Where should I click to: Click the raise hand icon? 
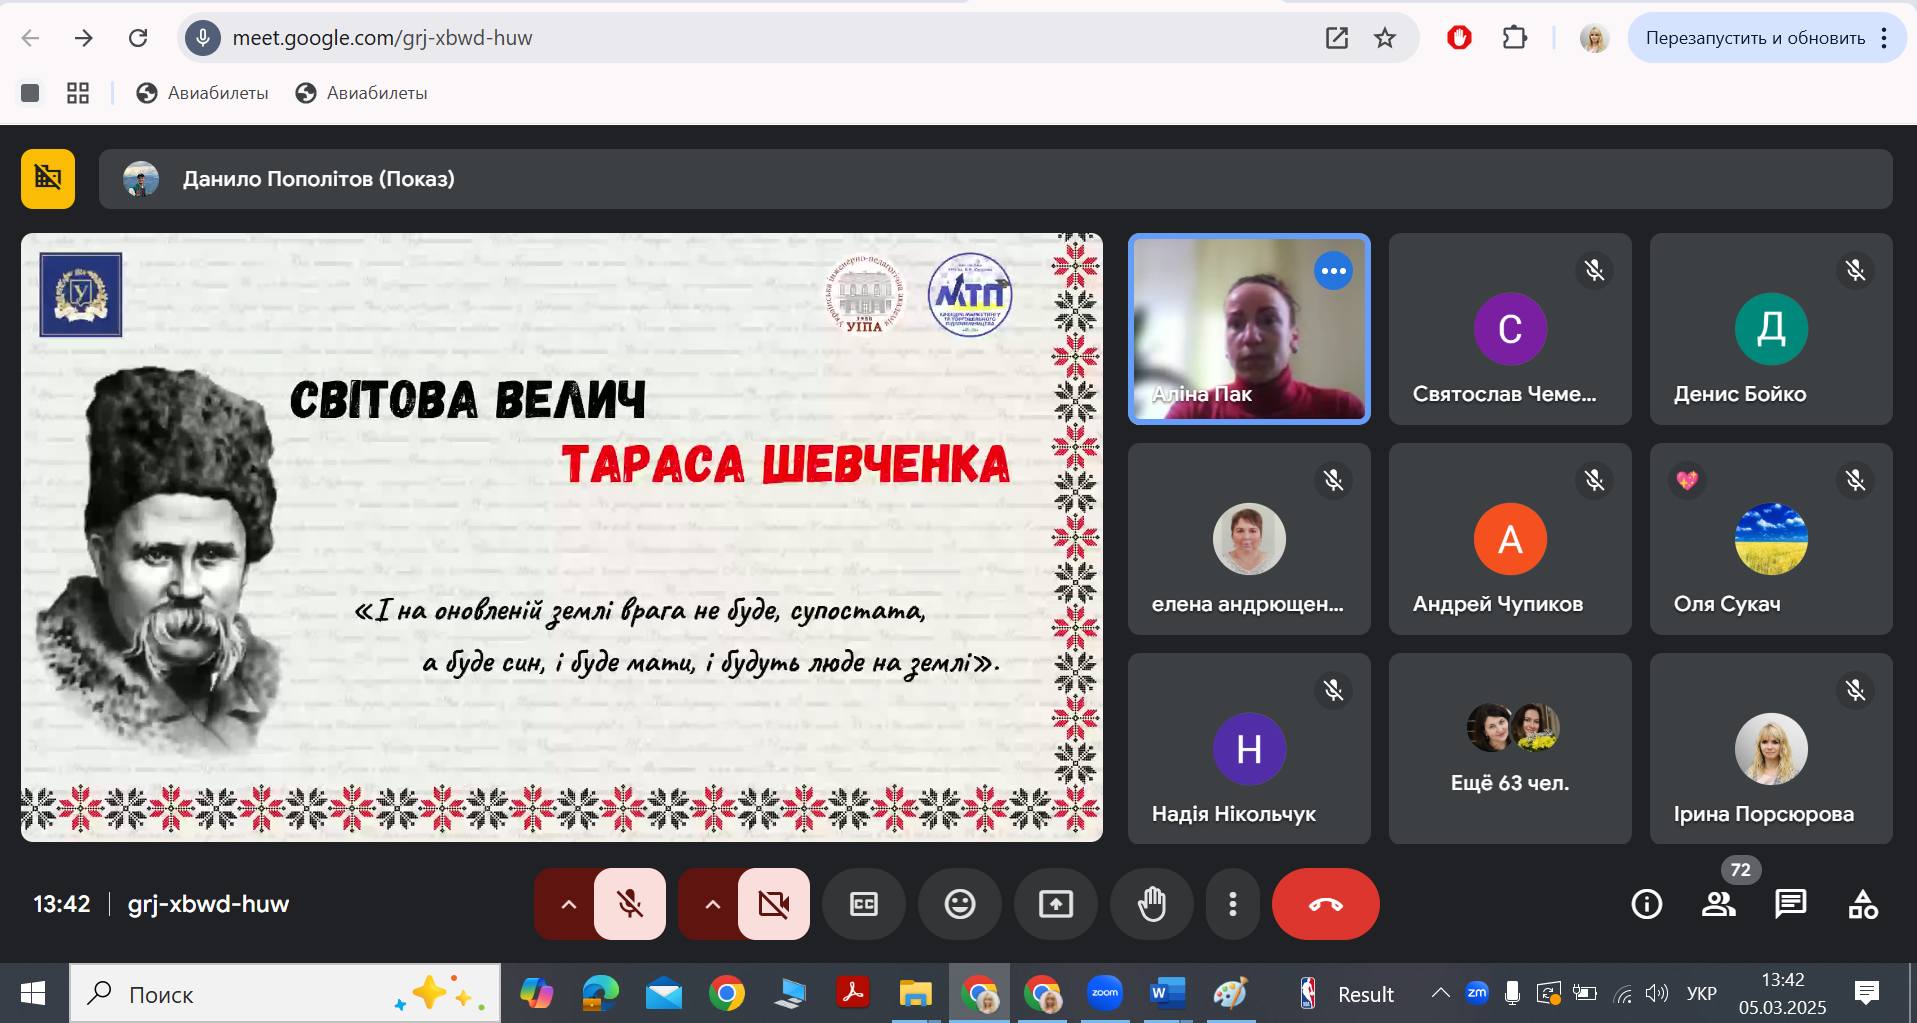pyautogui.click(x=1151, y=904)
